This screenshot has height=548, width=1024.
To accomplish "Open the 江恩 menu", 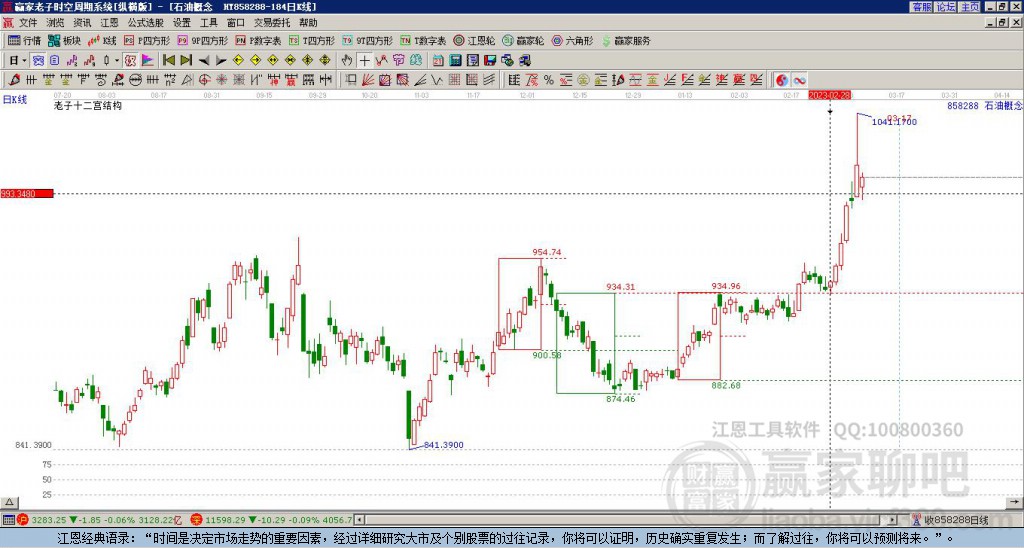I will coord(109,23).
